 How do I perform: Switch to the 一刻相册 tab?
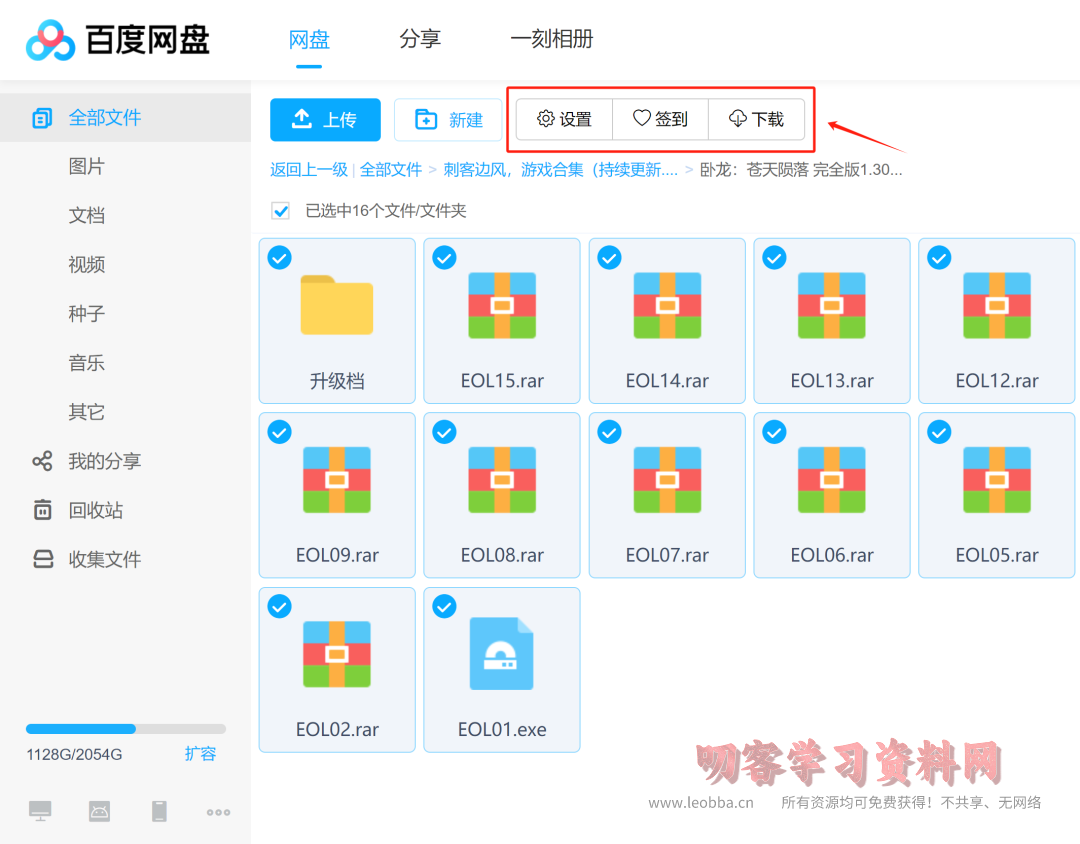click(552, 39)
